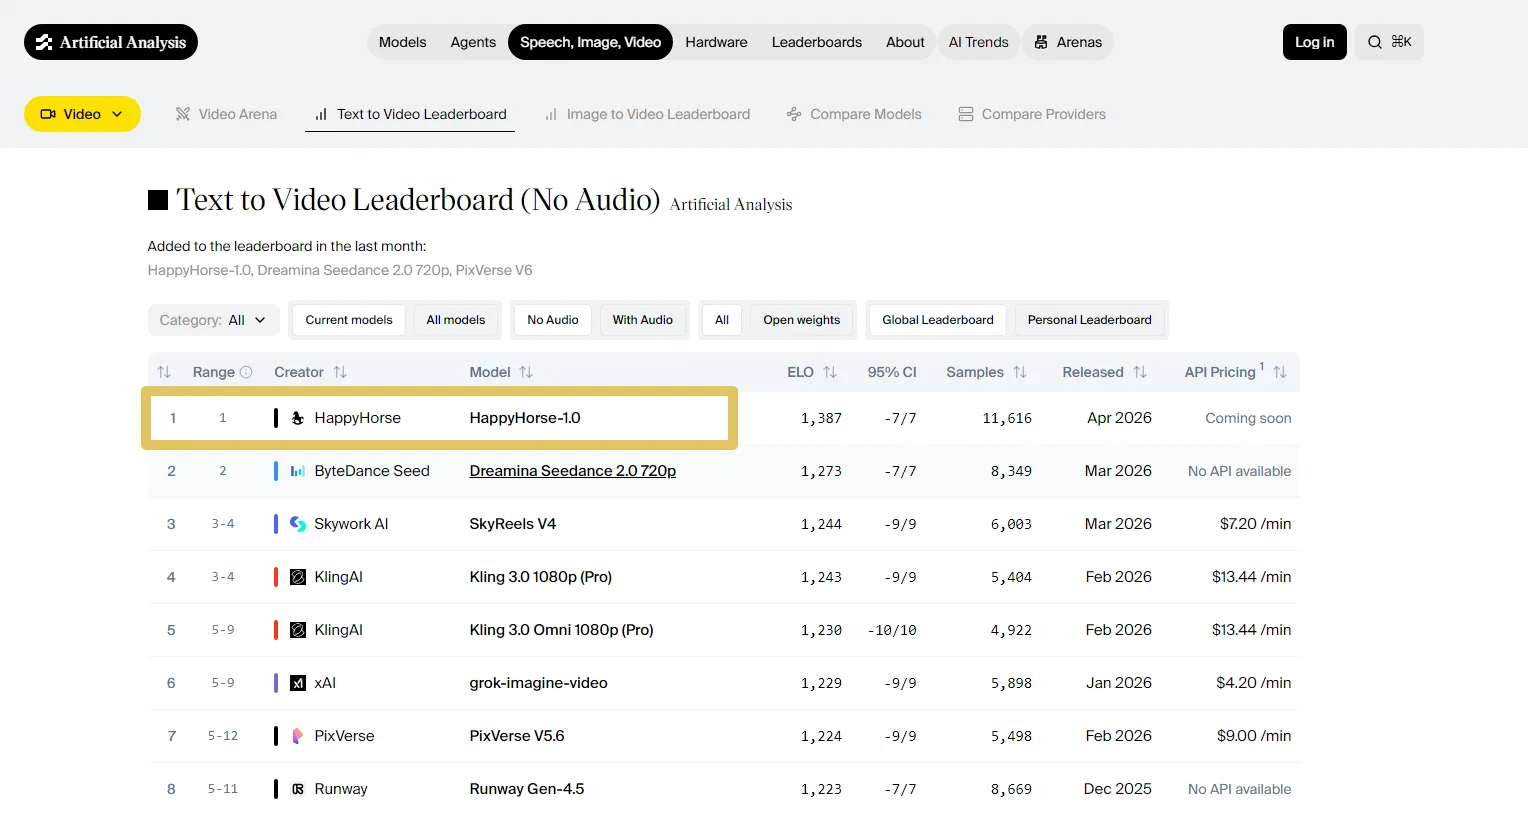Click the ByteDance Seed creator logo

pyautogui.click(x=298, y=471)
